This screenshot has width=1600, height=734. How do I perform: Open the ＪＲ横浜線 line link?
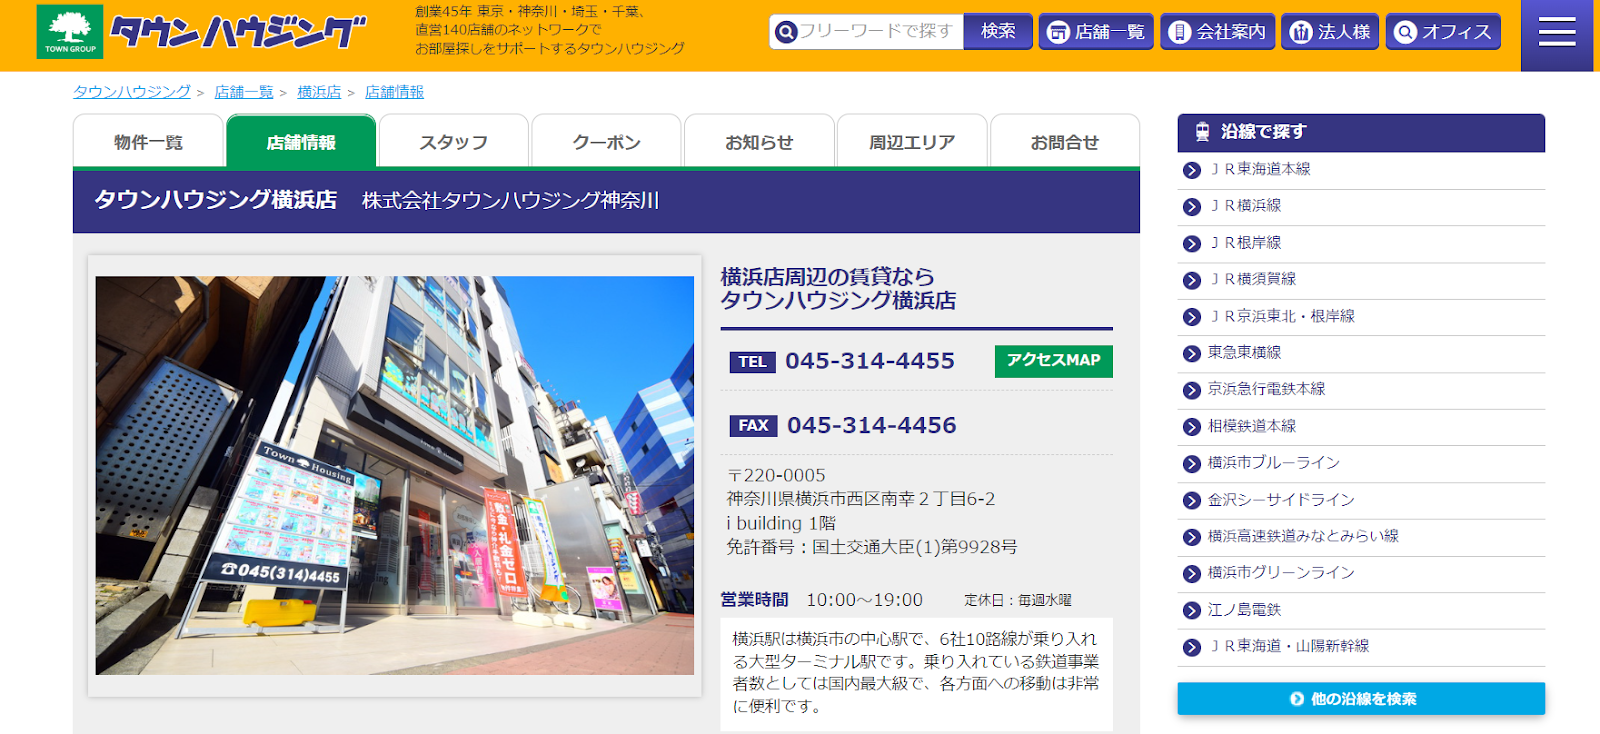coord(1245,206)
